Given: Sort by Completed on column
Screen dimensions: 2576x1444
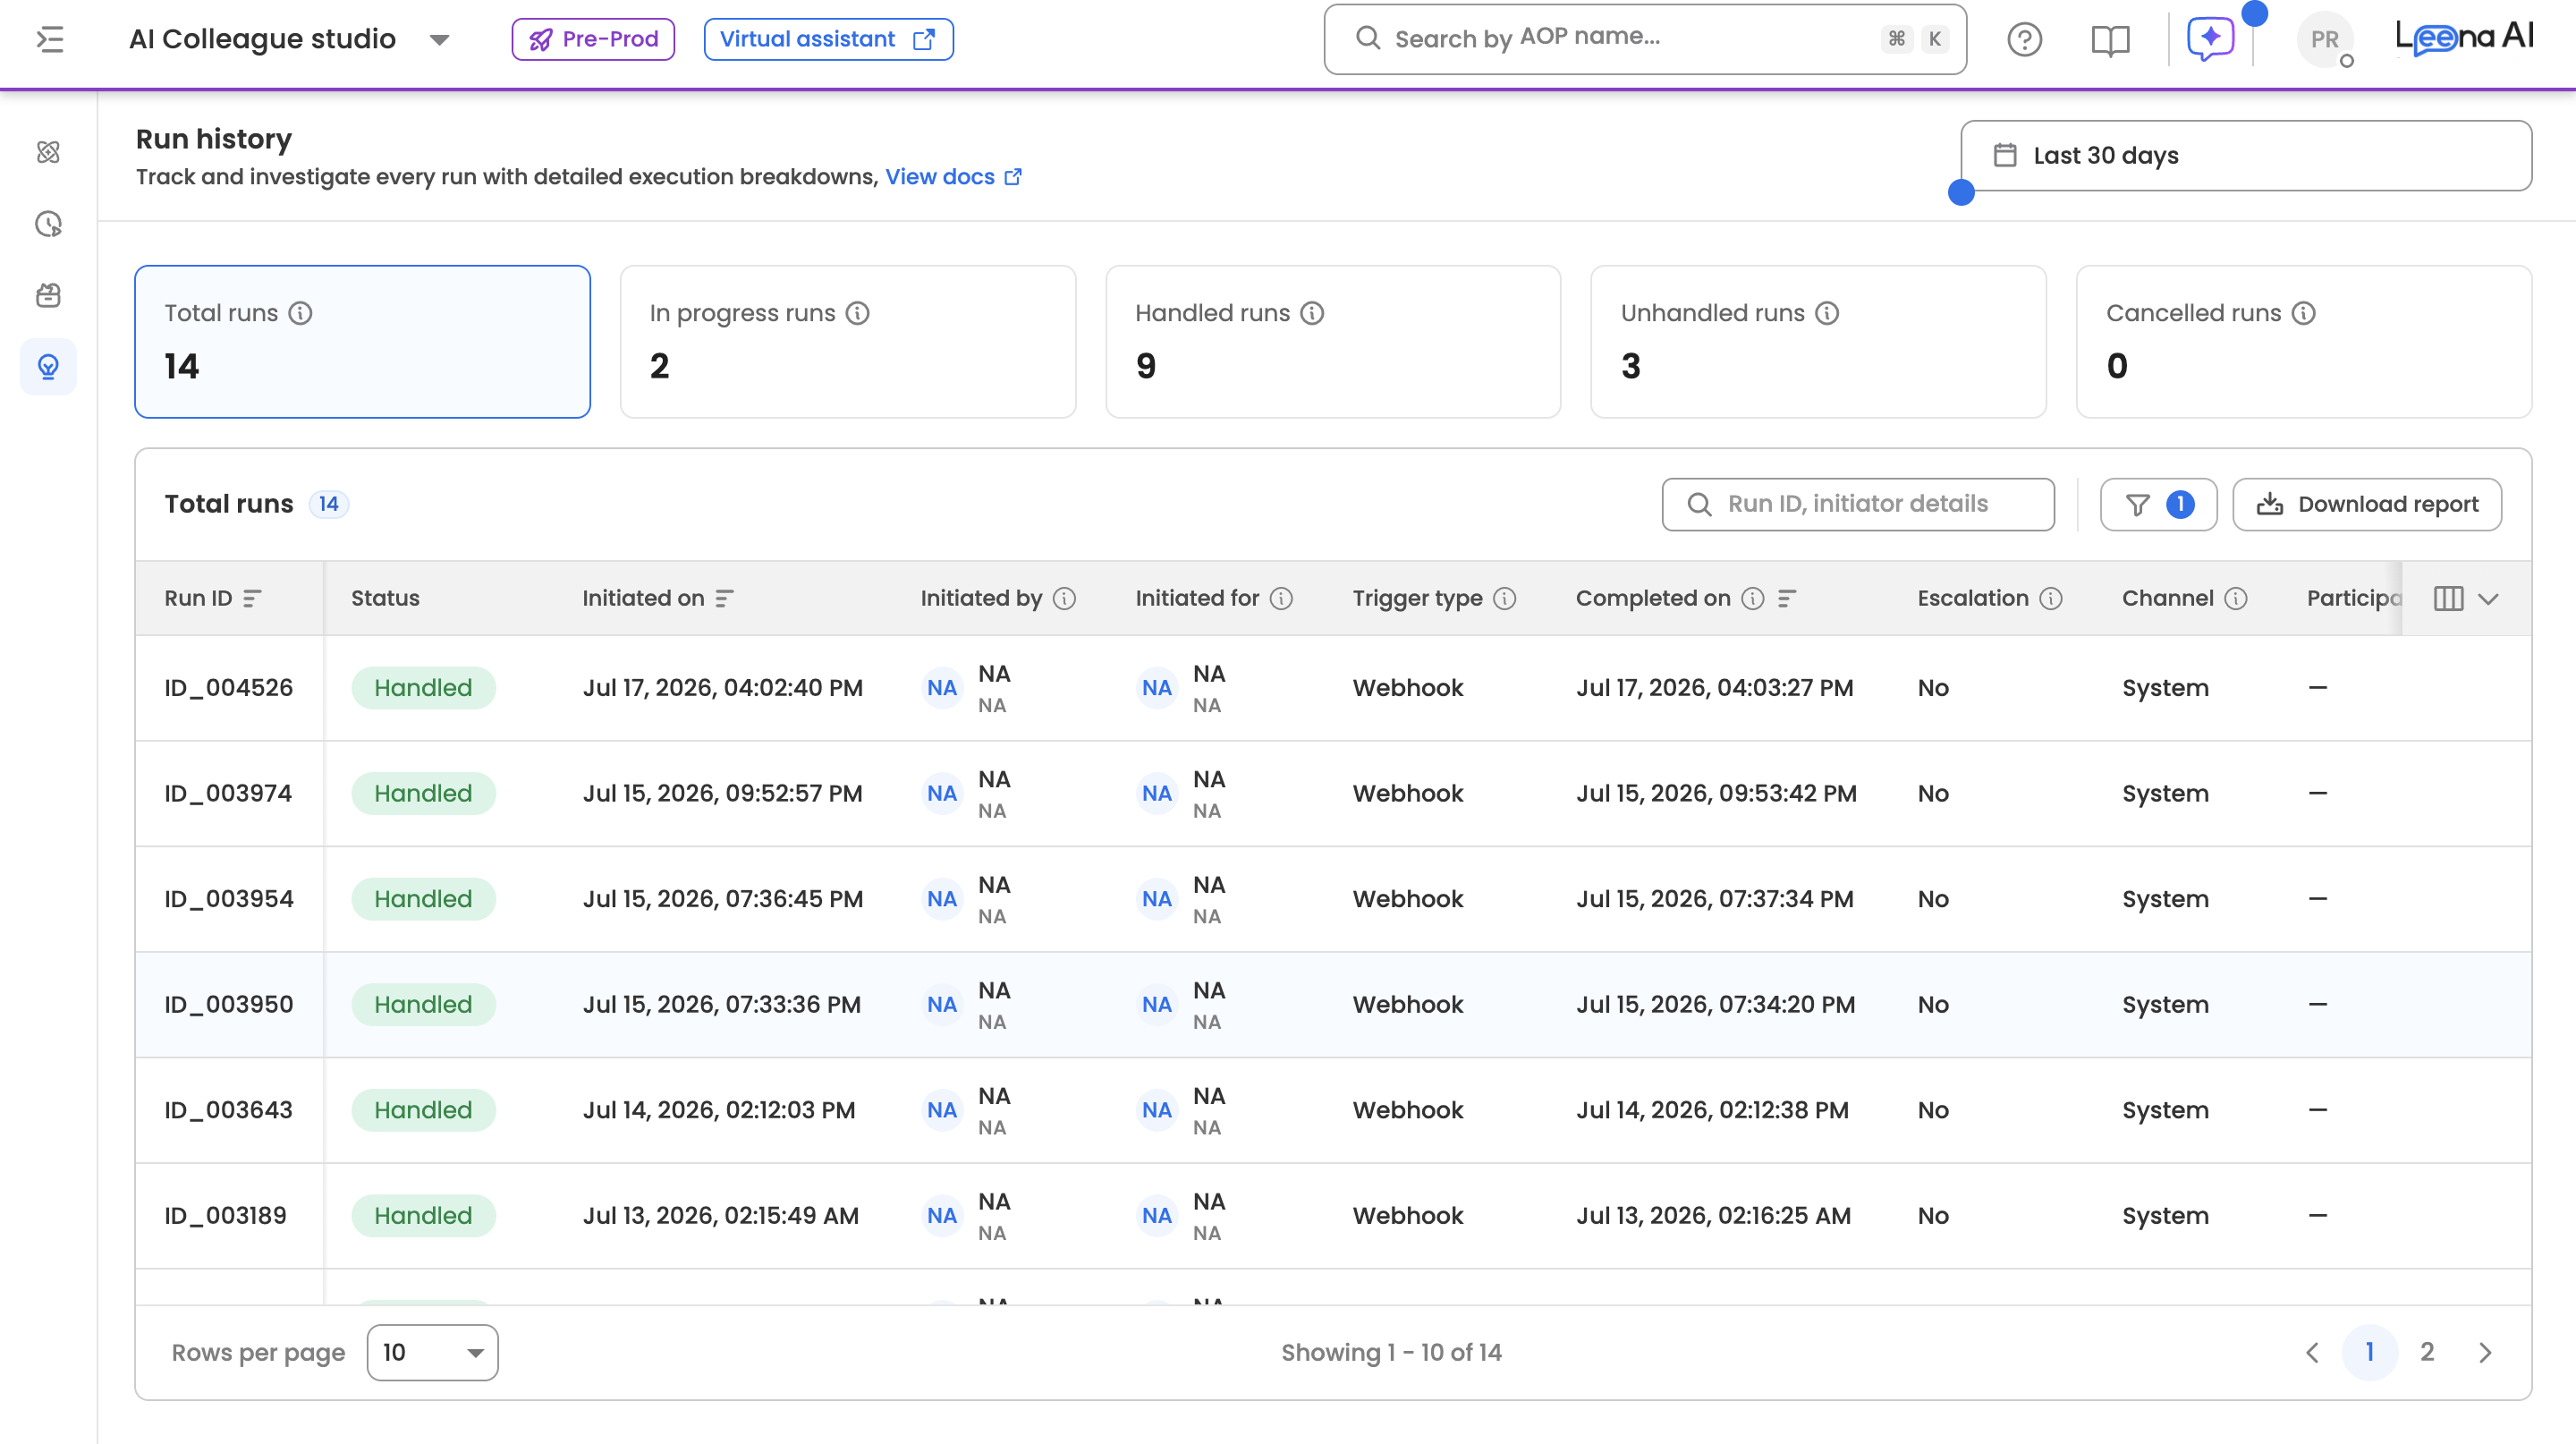Looking at the screenshot, I should (1788, 598).
